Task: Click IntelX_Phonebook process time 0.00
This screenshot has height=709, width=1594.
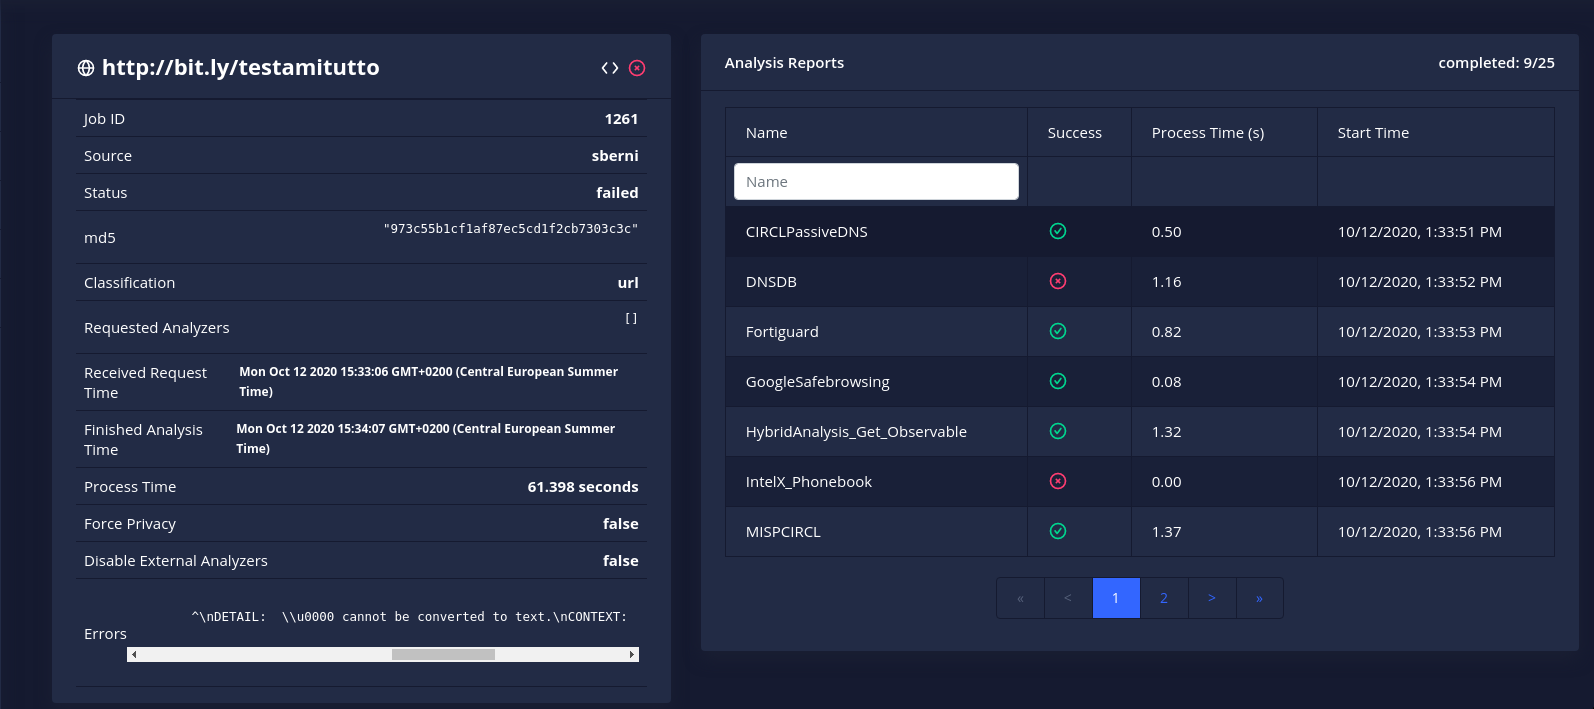Action: [x=1167, y=482]
